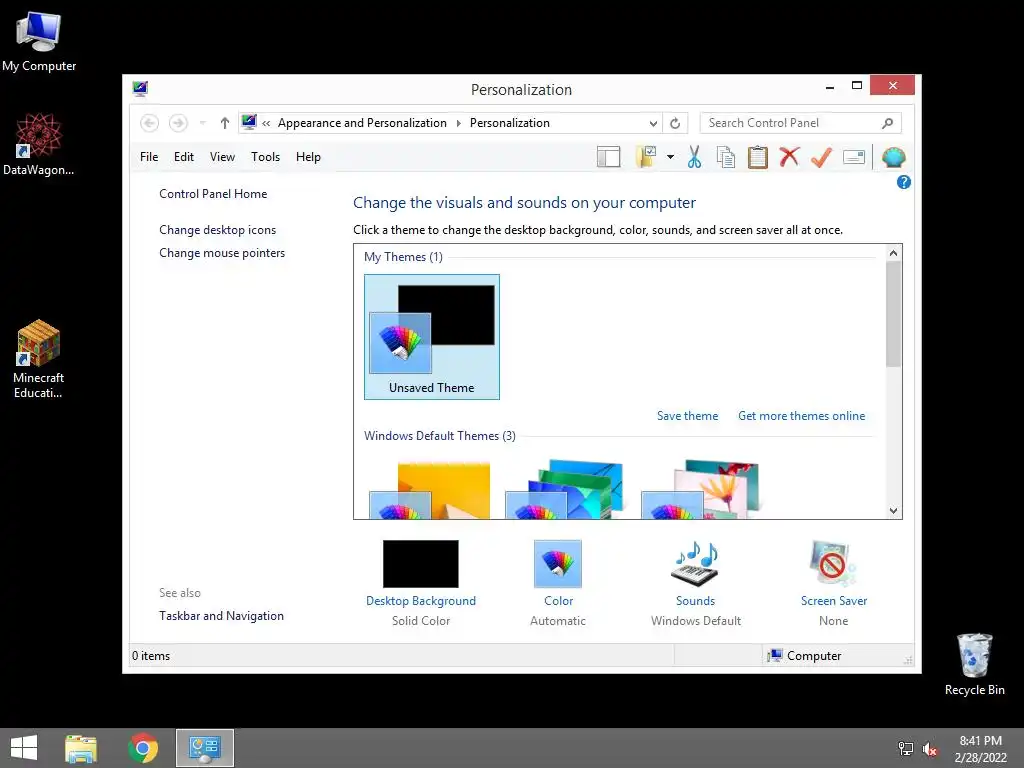The height and width of the screenshot is (768, 1024).
Task: Click the chevron after Appearance and Personalization
Action: click(458, 123)
